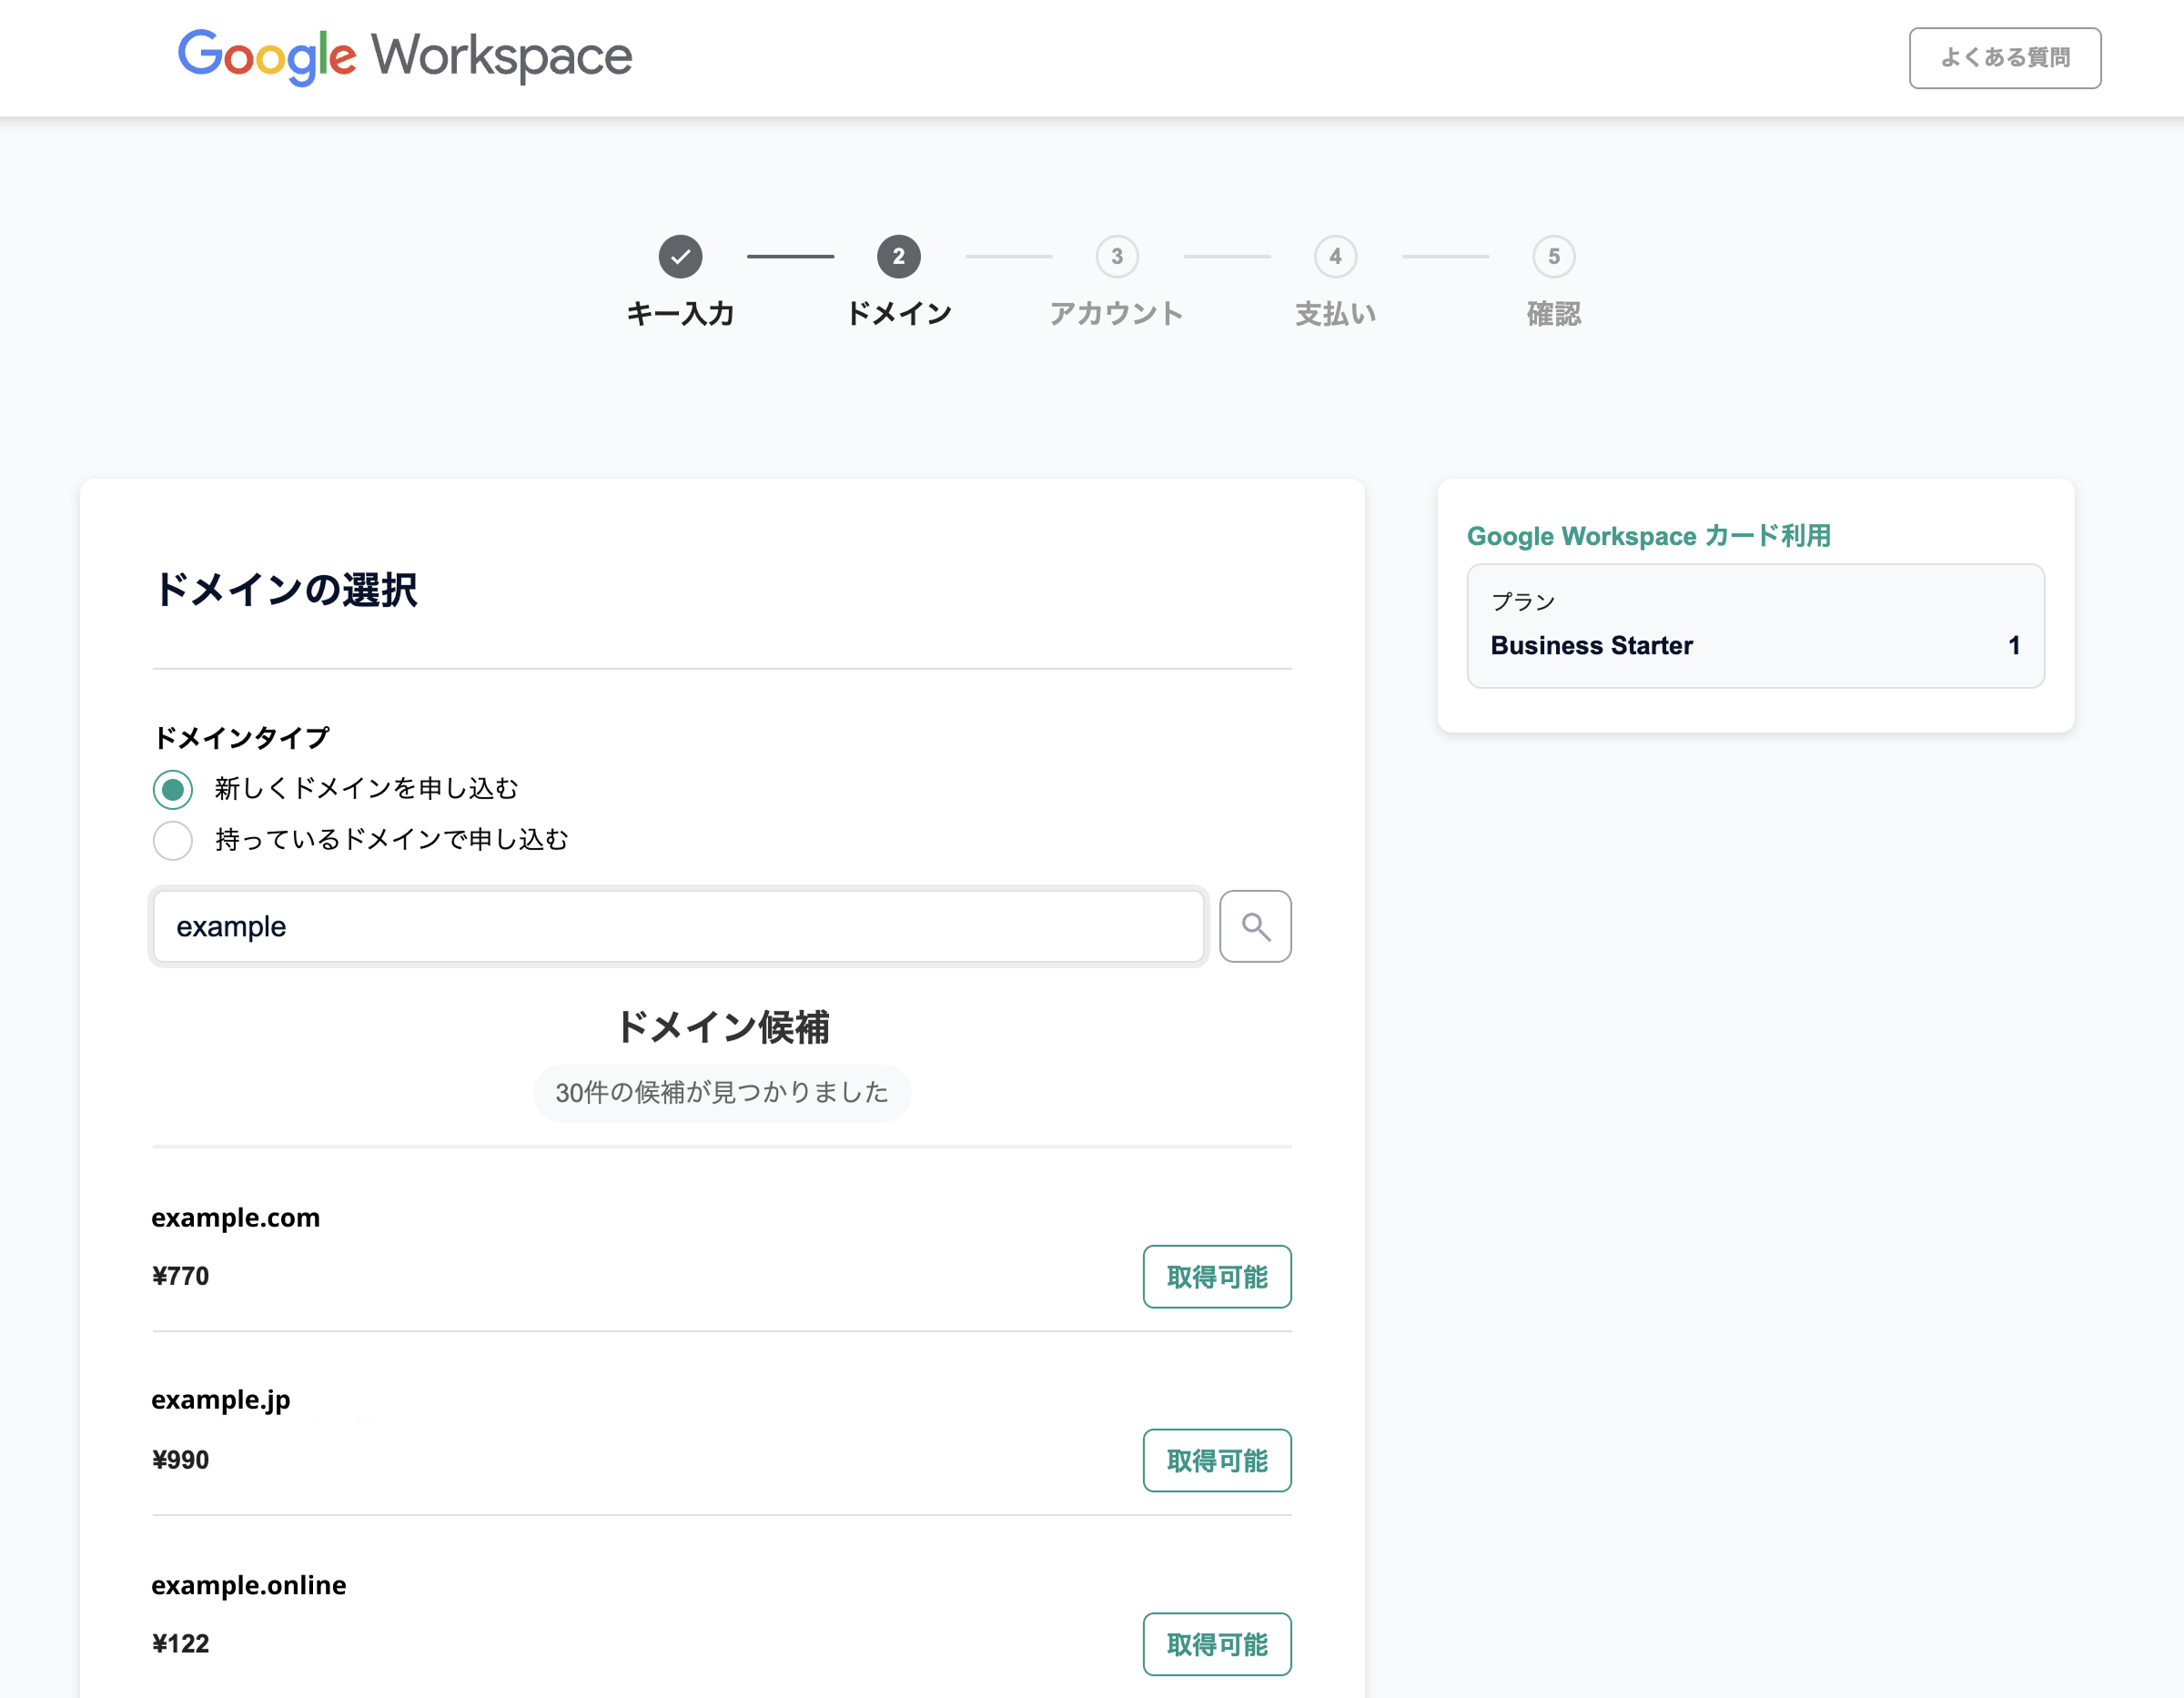2184x1698 pixels.
Task: Click the Google Workspace カード利用 heading link
Action: 1649,536
